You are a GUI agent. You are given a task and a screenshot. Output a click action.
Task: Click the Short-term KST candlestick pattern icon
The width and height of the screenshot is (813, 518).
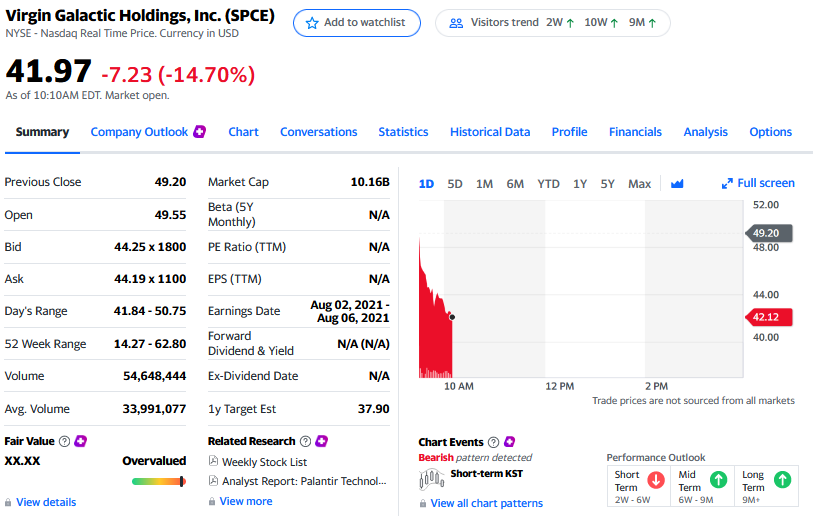point(431,479)
